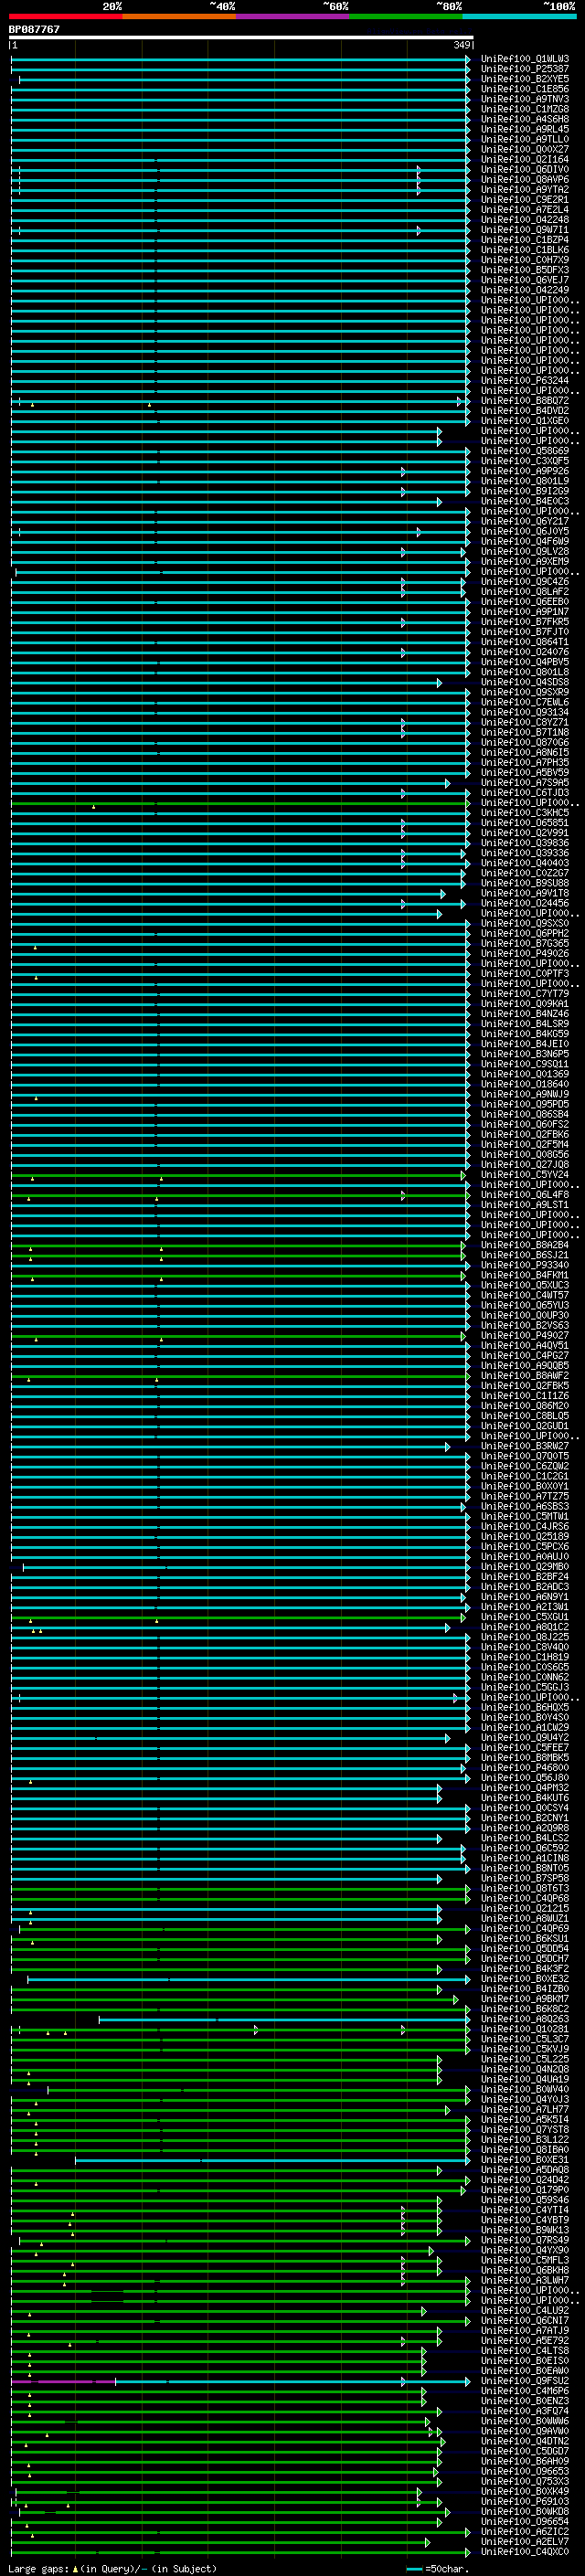Click the white query sequence bar
Viewport: 585px width, 2576px height.
pos(241,37)
